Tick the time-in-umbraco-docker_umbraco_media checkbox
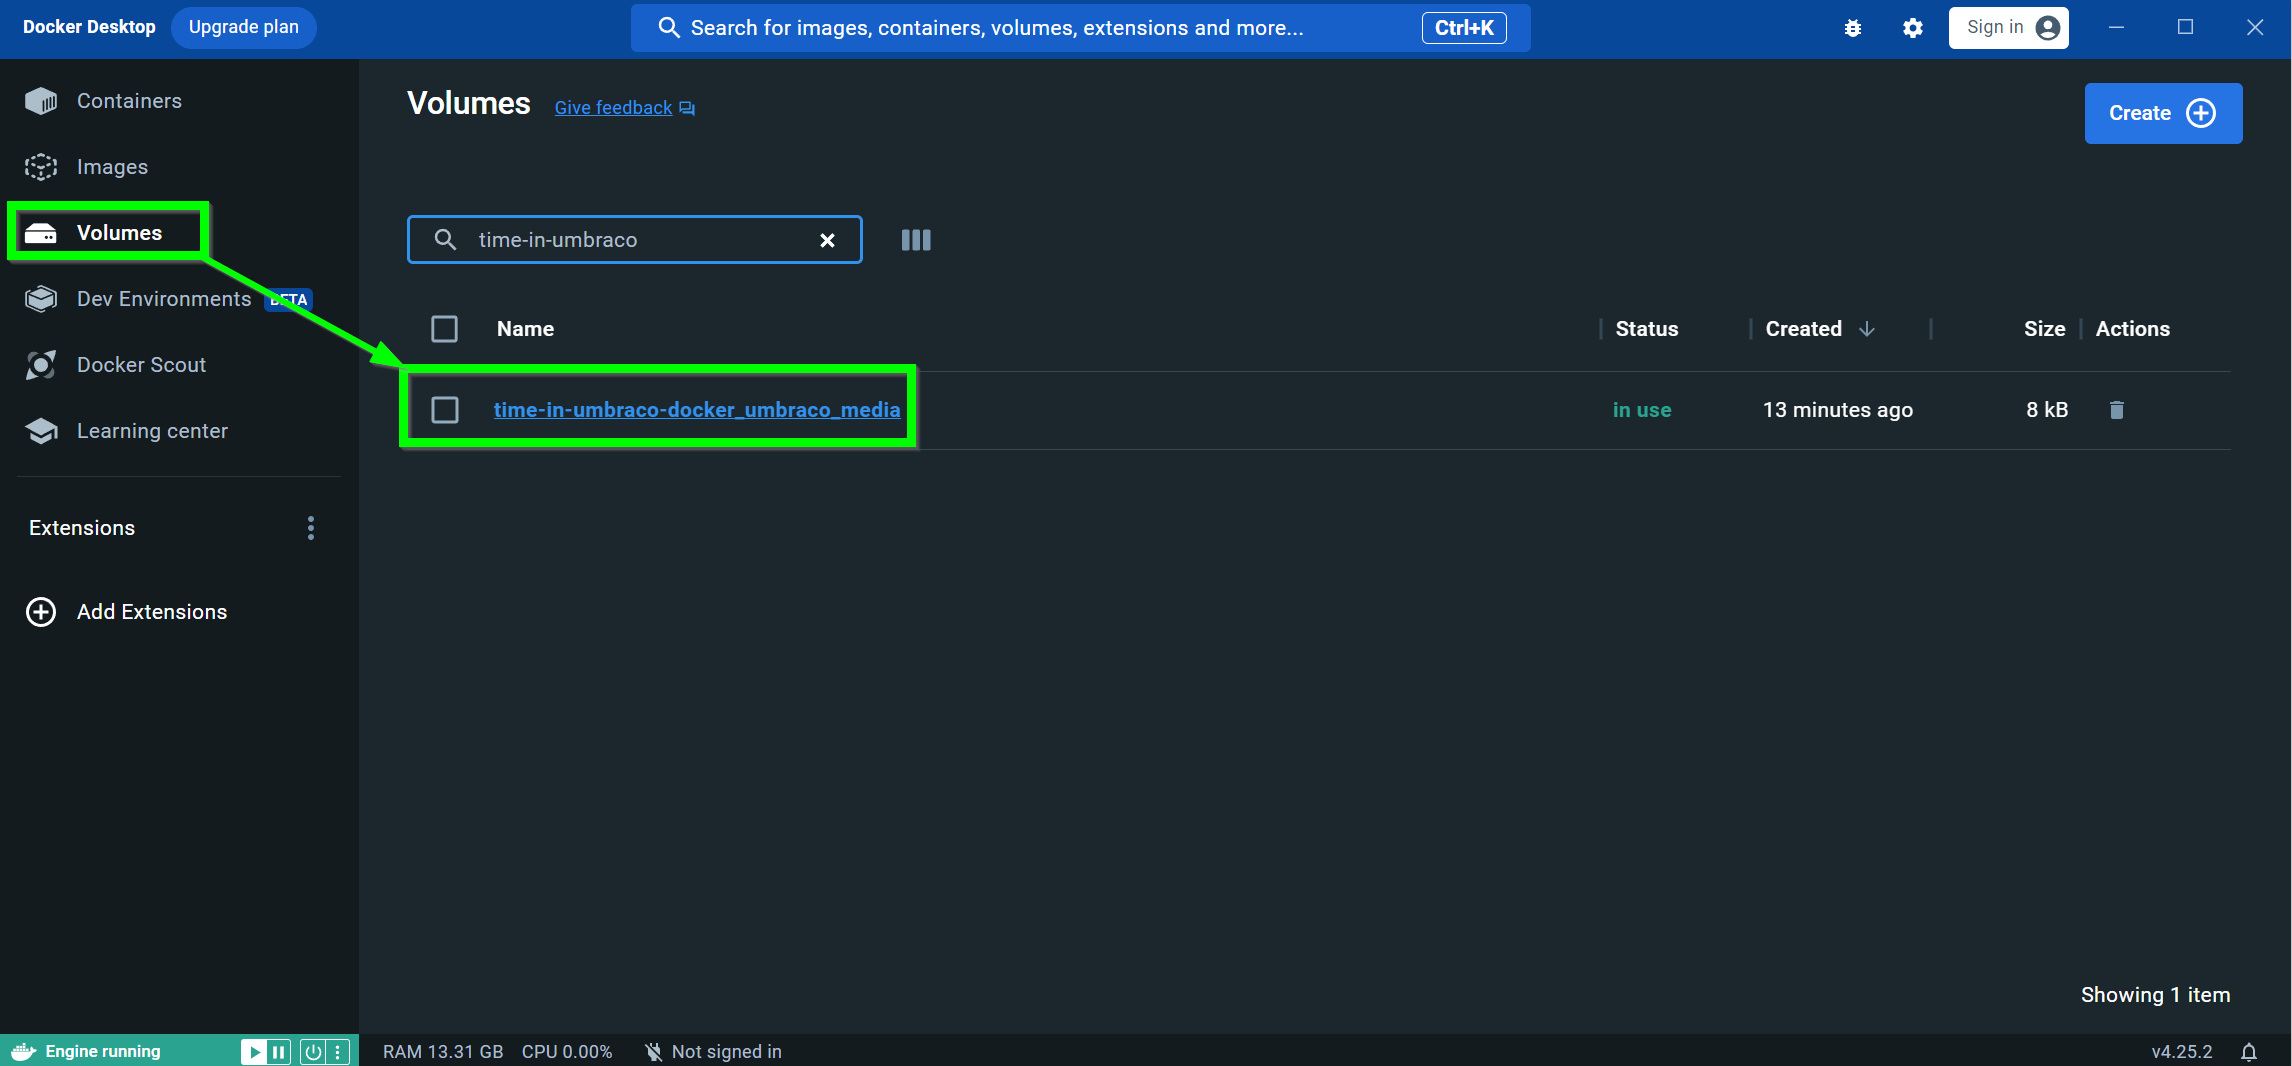The image size is (2292, 1066). pyautogui.click(x=444, y=410)
